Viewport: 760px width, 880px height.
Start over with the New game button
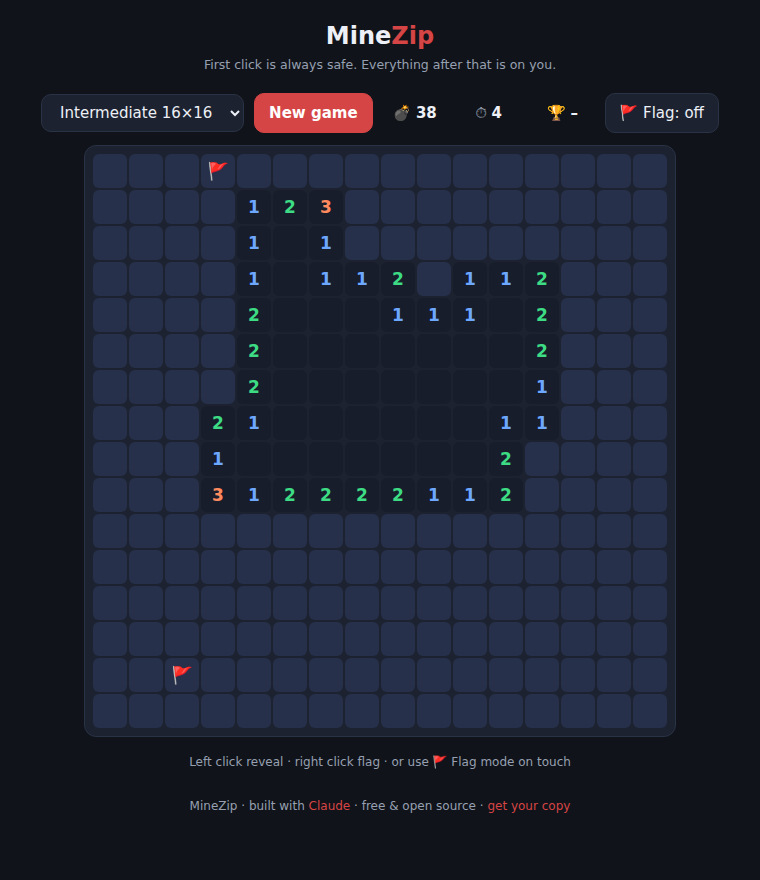click(313, 113)
